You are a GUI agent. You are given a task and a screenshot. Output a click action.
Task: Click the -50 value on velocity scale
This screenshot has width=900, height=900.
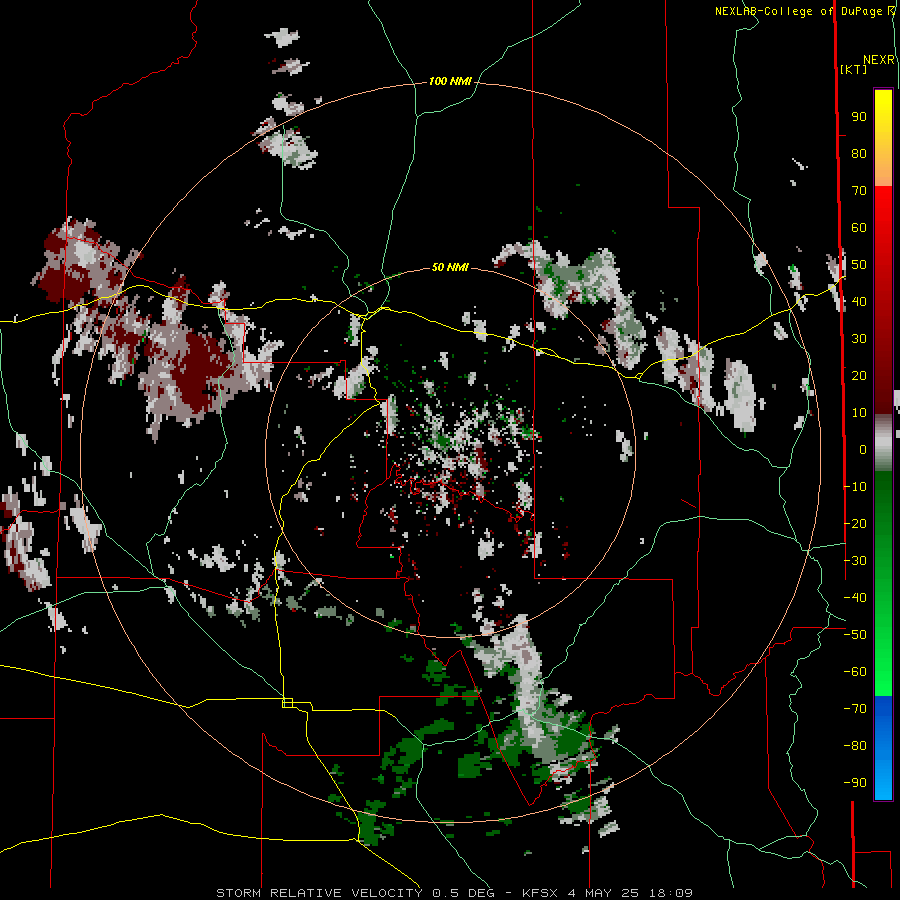[x=855, y=635]
